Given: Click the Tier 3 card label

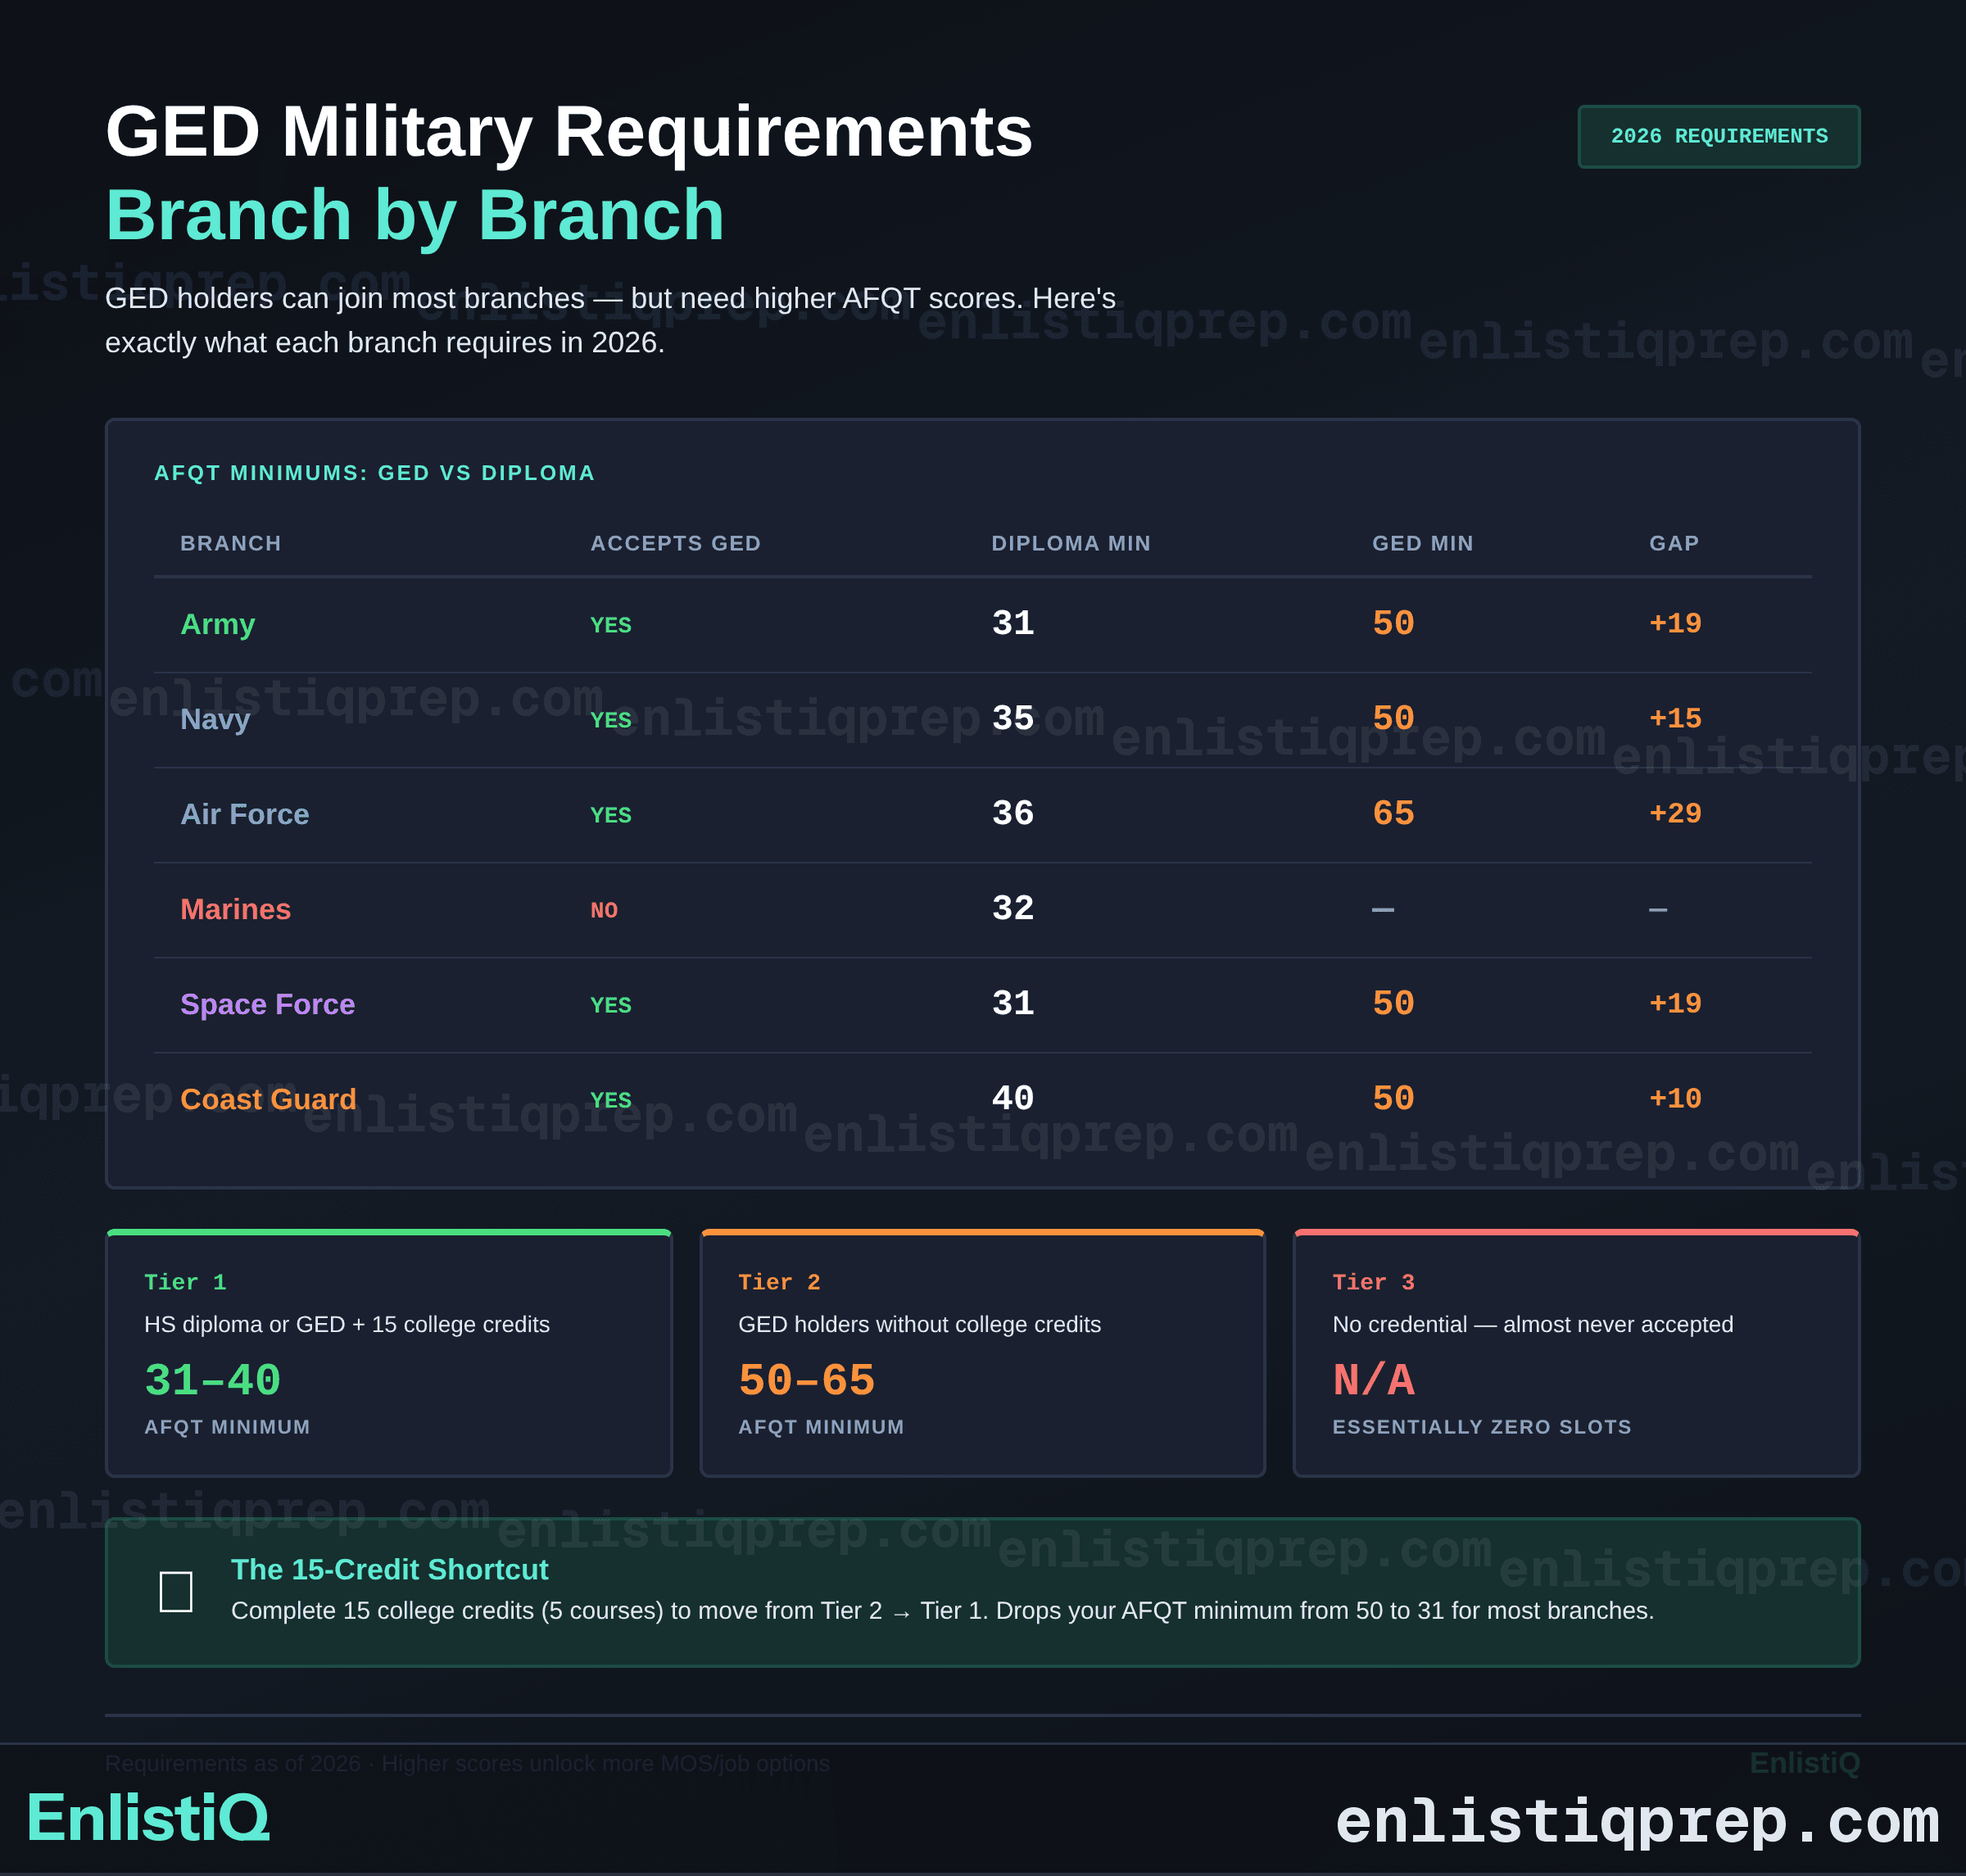Looking at the screenshot, I should click(x=1373, y=1282).
